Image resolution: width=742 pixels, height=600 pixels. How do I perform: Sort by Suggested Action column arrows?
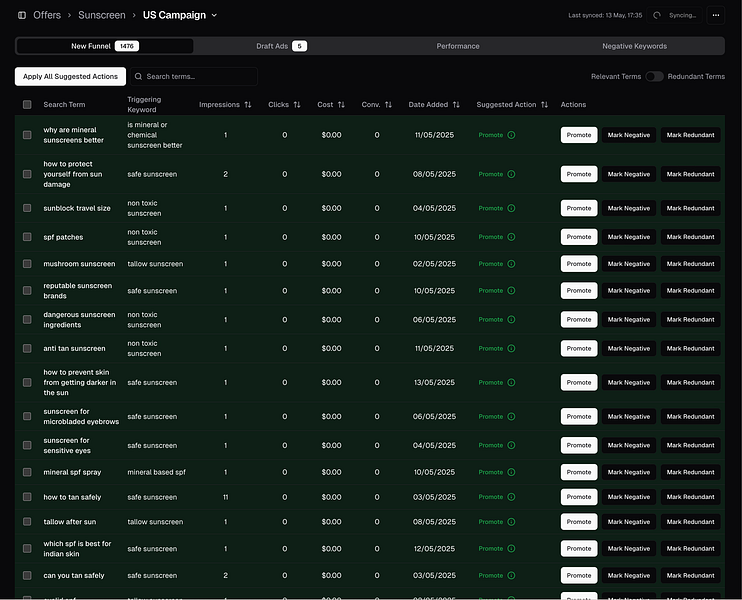[x=545, y=105]
